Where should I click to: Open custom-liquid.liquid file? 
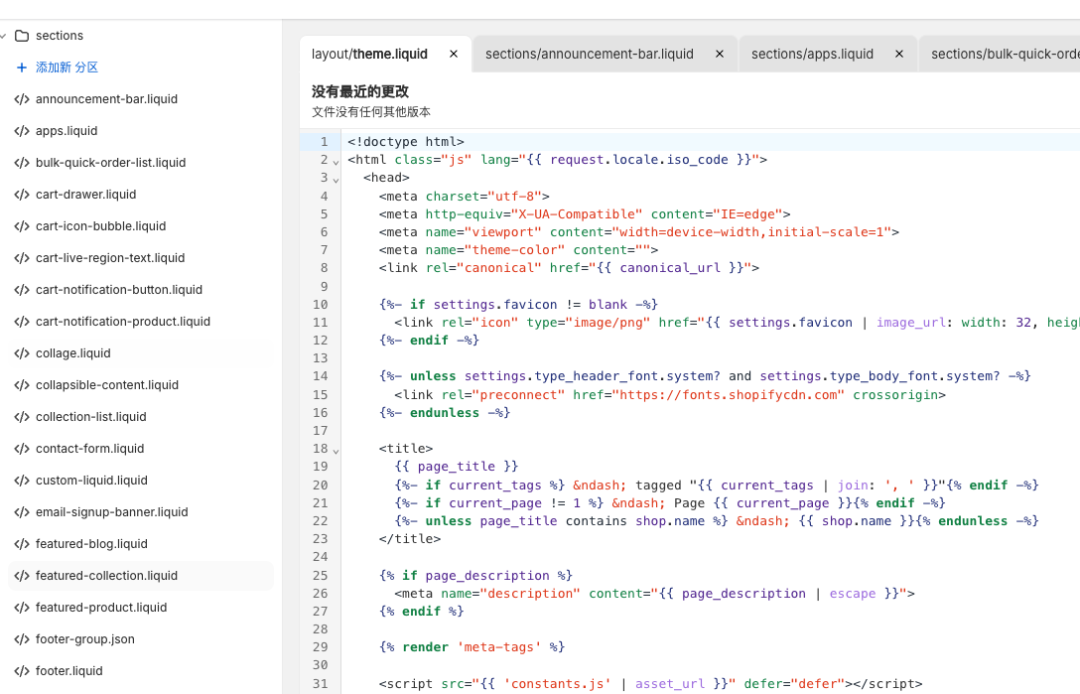92,480
